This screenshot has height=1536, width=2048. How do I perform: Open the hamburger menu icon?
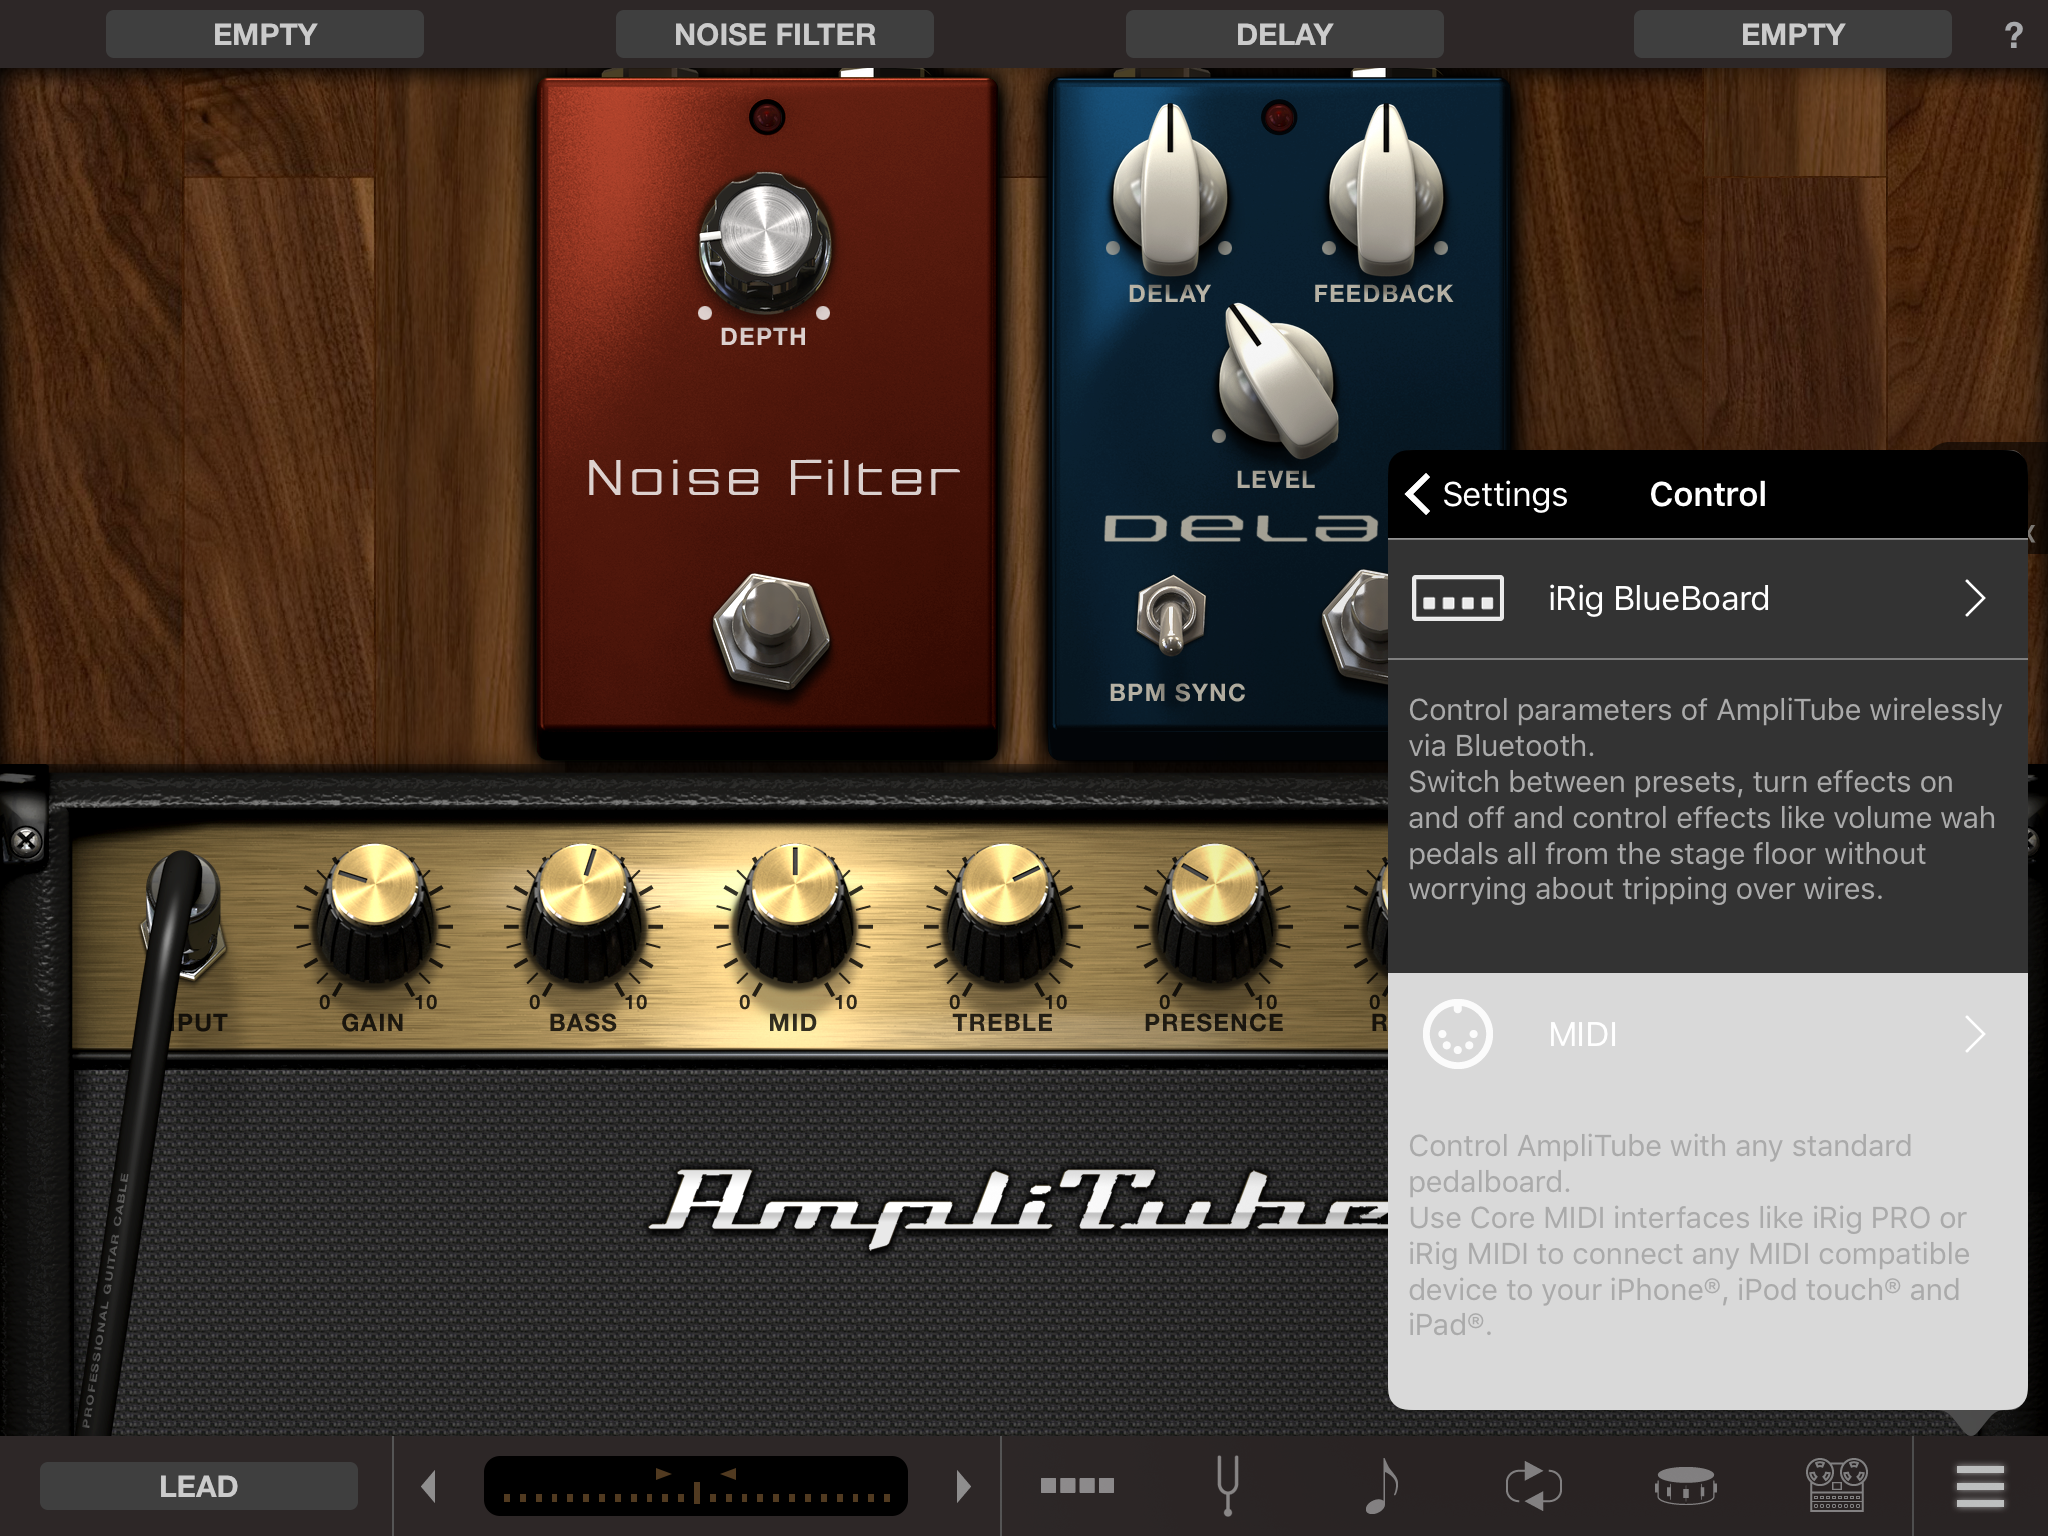[1980, 1486]
